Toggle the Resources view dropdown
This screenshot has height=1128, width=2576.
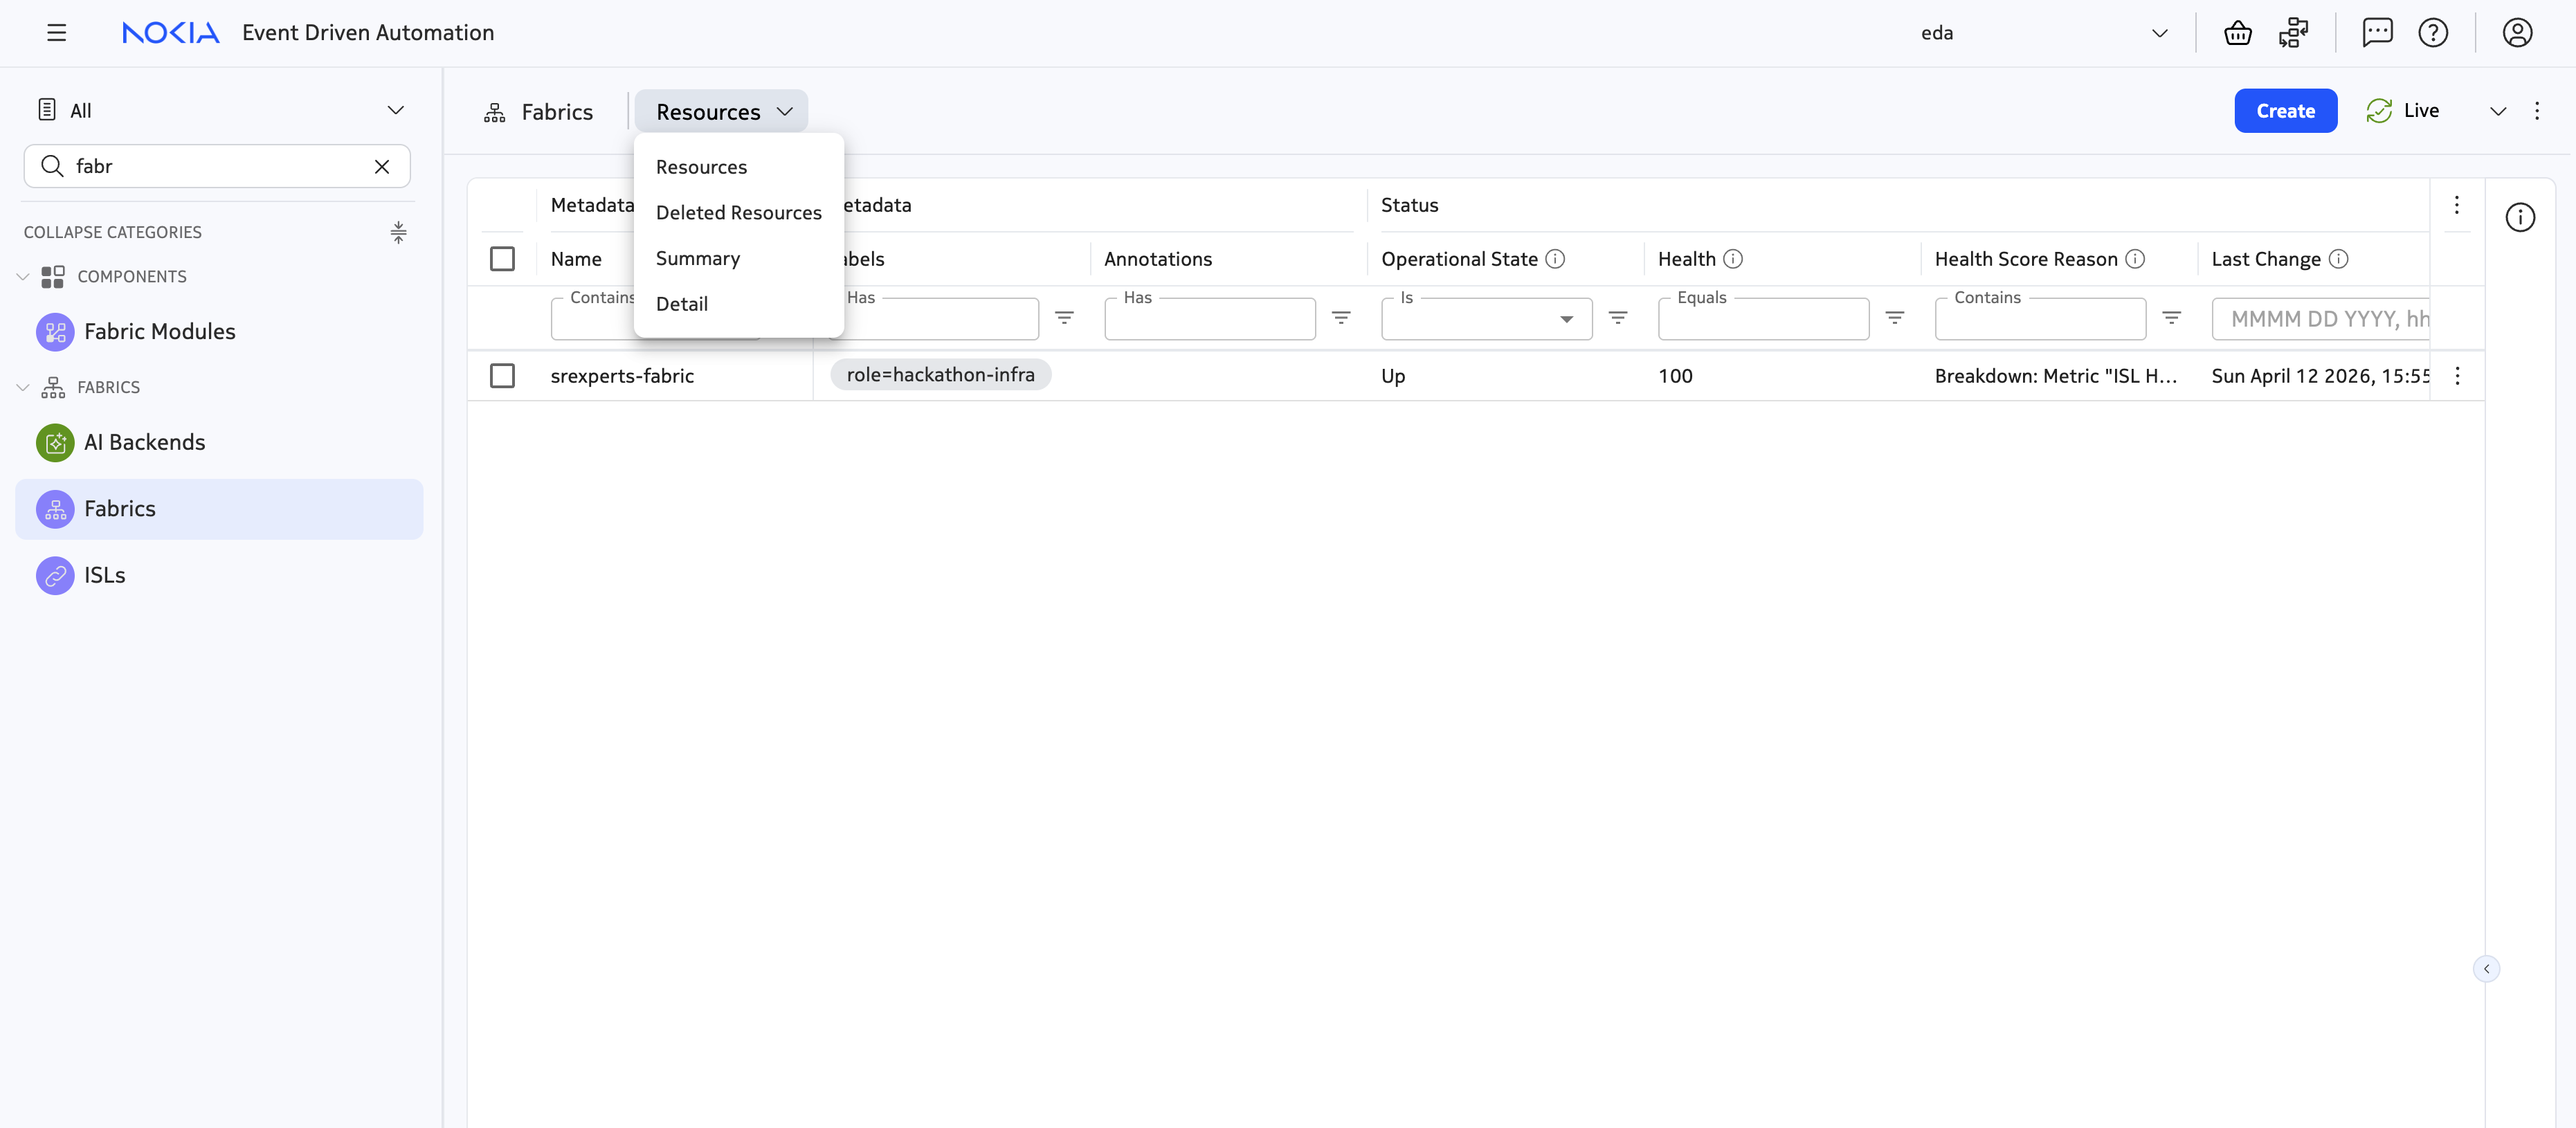(722, 112)
